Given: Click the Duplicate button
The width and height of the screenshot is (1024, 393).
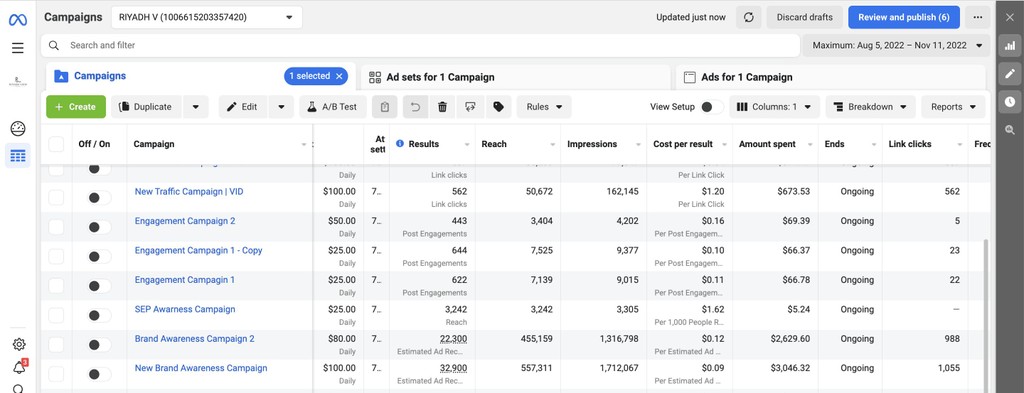Looking at the screenshot, I should pos(145,107).
